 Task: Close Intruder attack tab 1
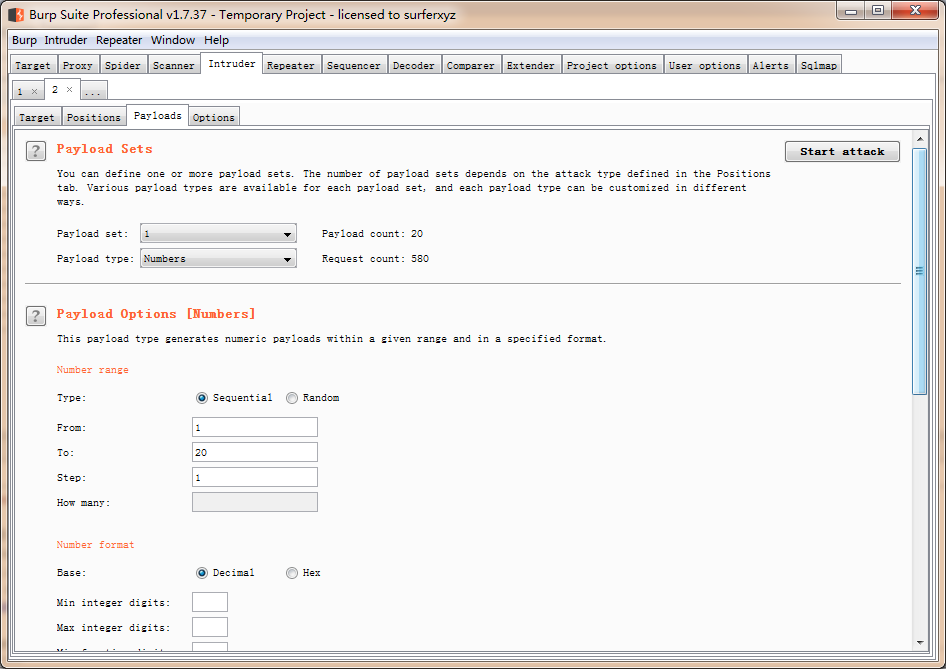(34, 92)
